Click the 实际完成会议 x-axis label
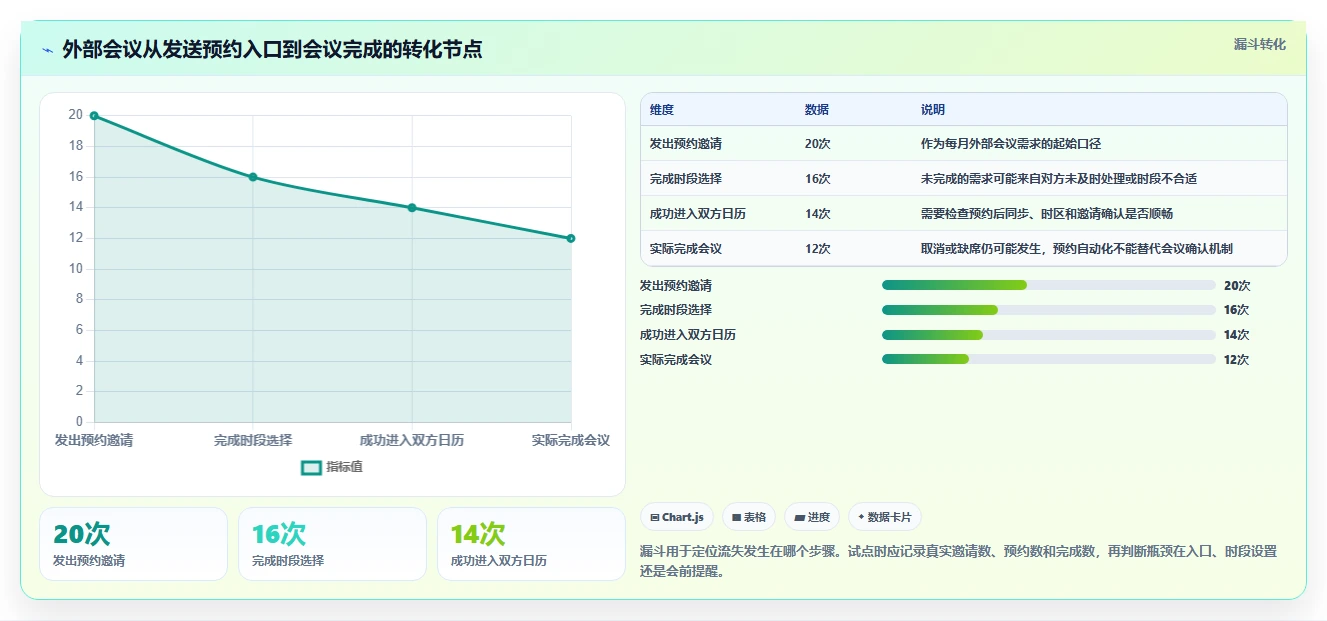The height and width of the screenshot is (621, 1327). click(x=571, y=440)
